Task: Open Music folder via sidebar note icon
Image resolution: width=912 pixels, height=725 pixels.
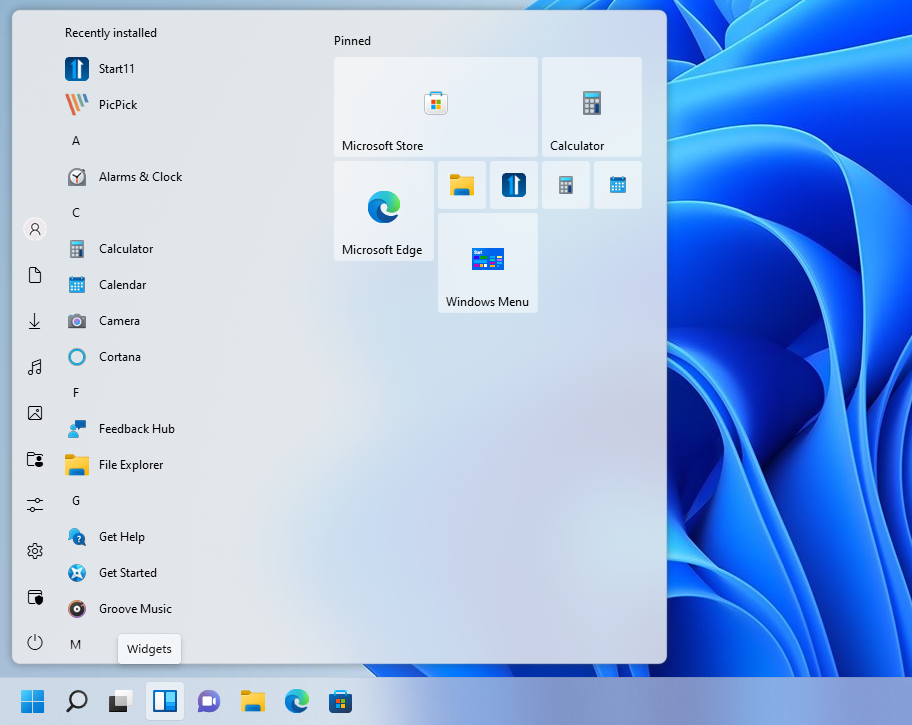Action: coord(35,367)
